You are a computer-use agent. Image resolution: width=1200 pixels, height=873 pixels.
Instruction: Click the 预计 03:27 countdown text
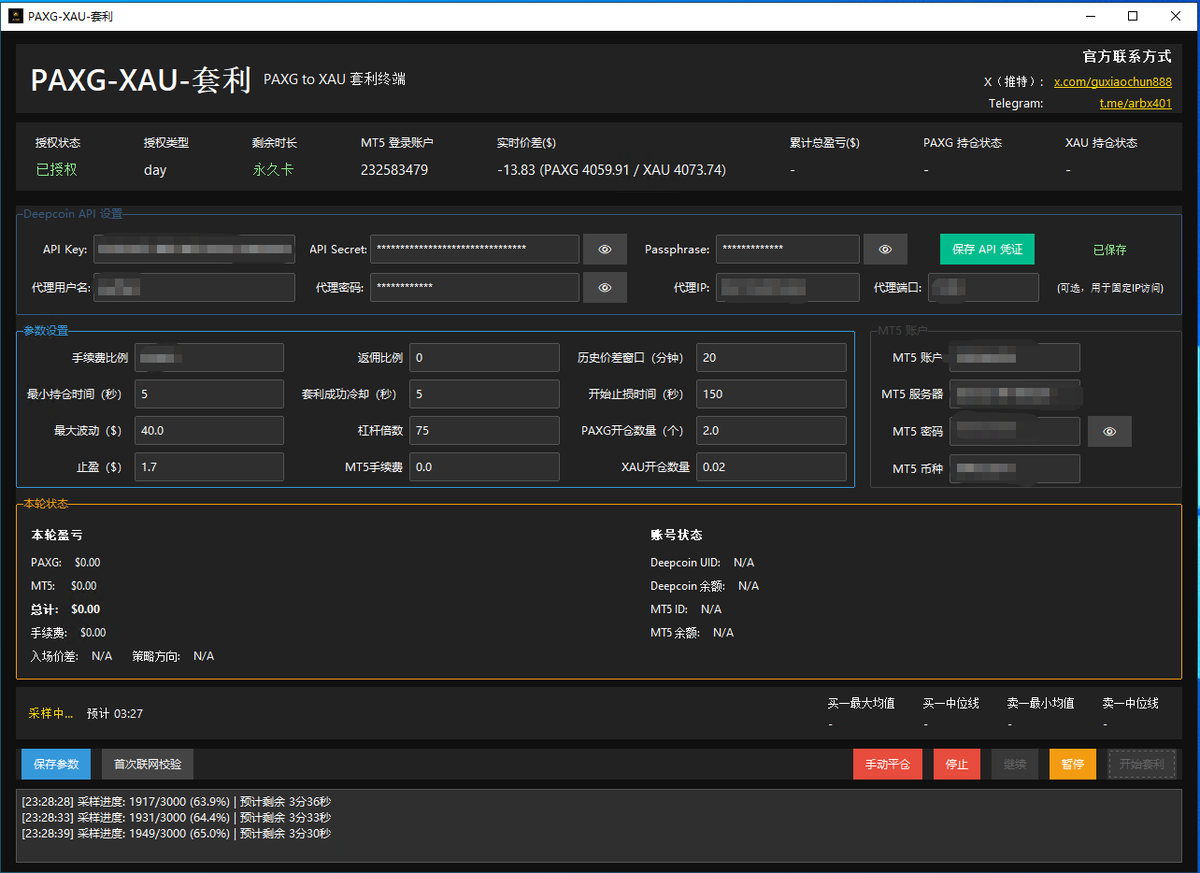[x=115, y=714]
